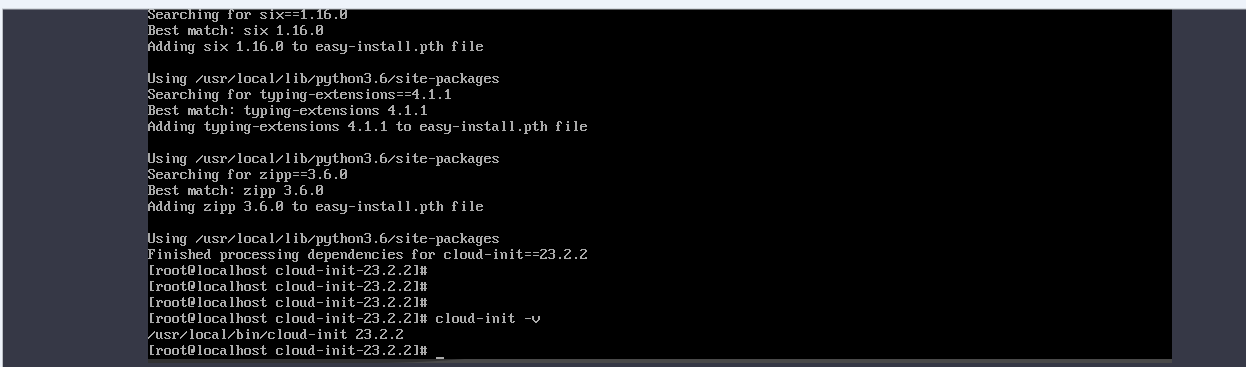The height and width of the screenshot is (367, 1246).
Task: Click the "Finished processing dependencies" line
Action: (x=367, y=255)
